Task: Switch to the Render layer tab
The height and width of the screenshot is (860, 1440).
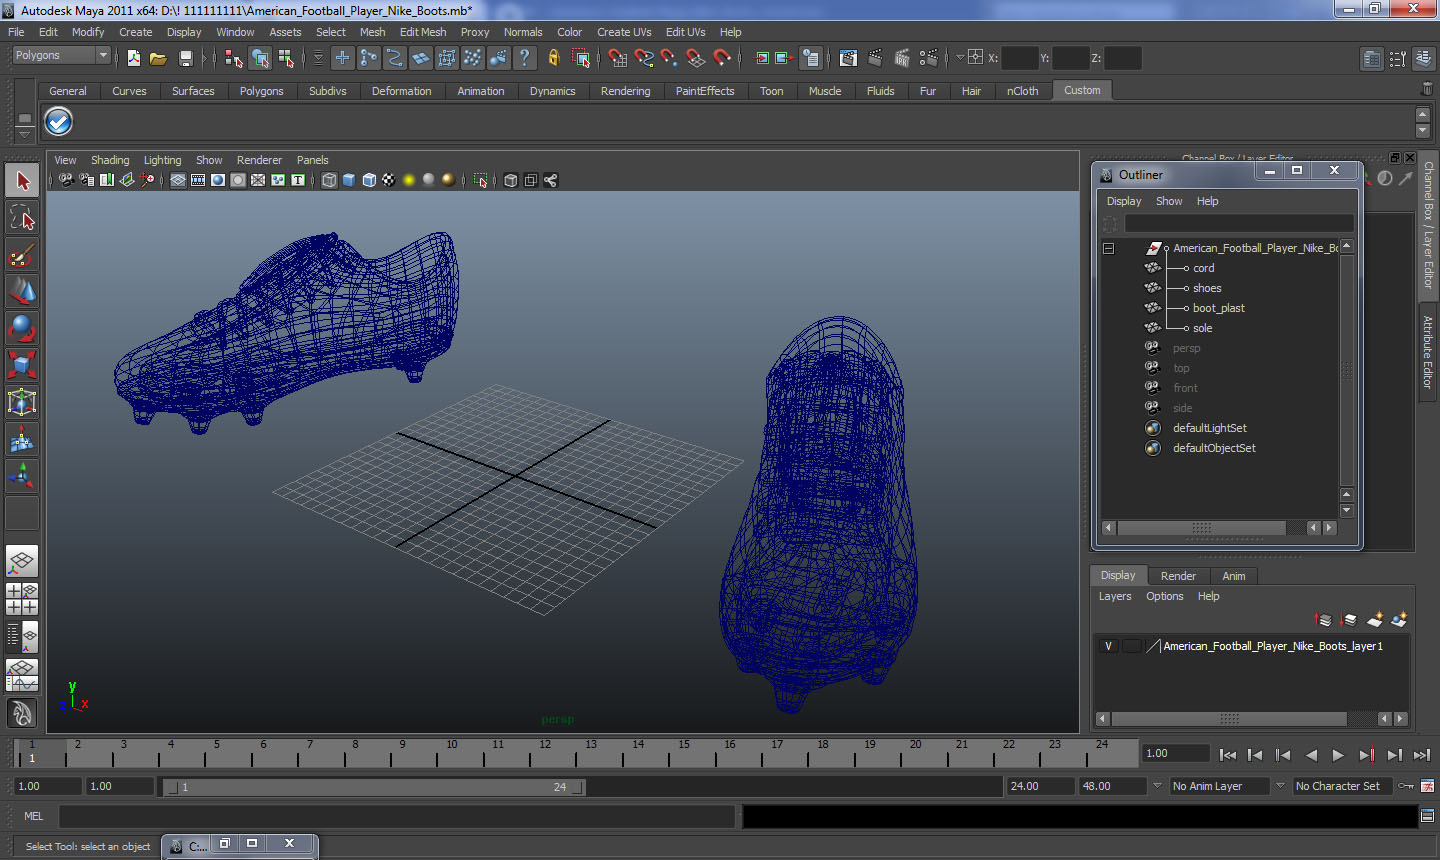Action: coord(1178,576)
